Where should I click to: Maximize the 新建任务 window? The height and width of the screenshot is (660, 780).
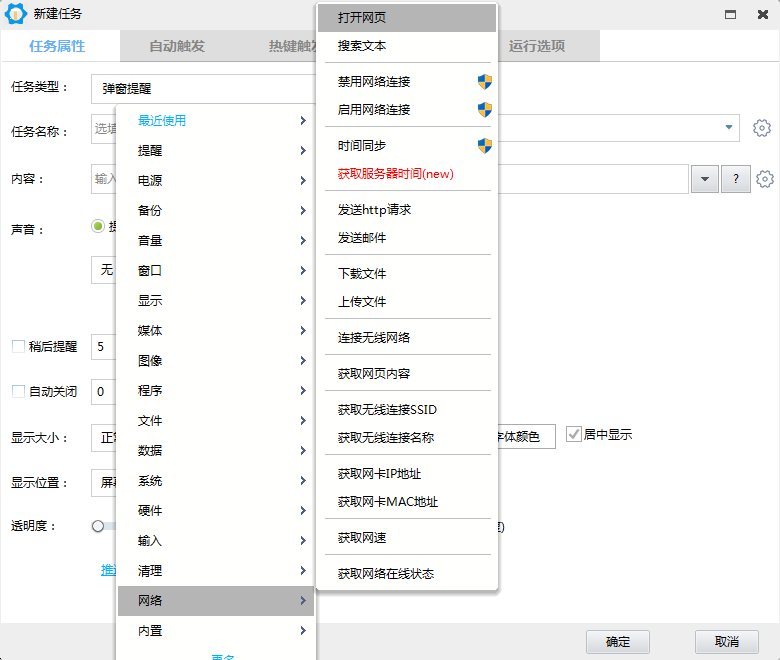[732, 14]
